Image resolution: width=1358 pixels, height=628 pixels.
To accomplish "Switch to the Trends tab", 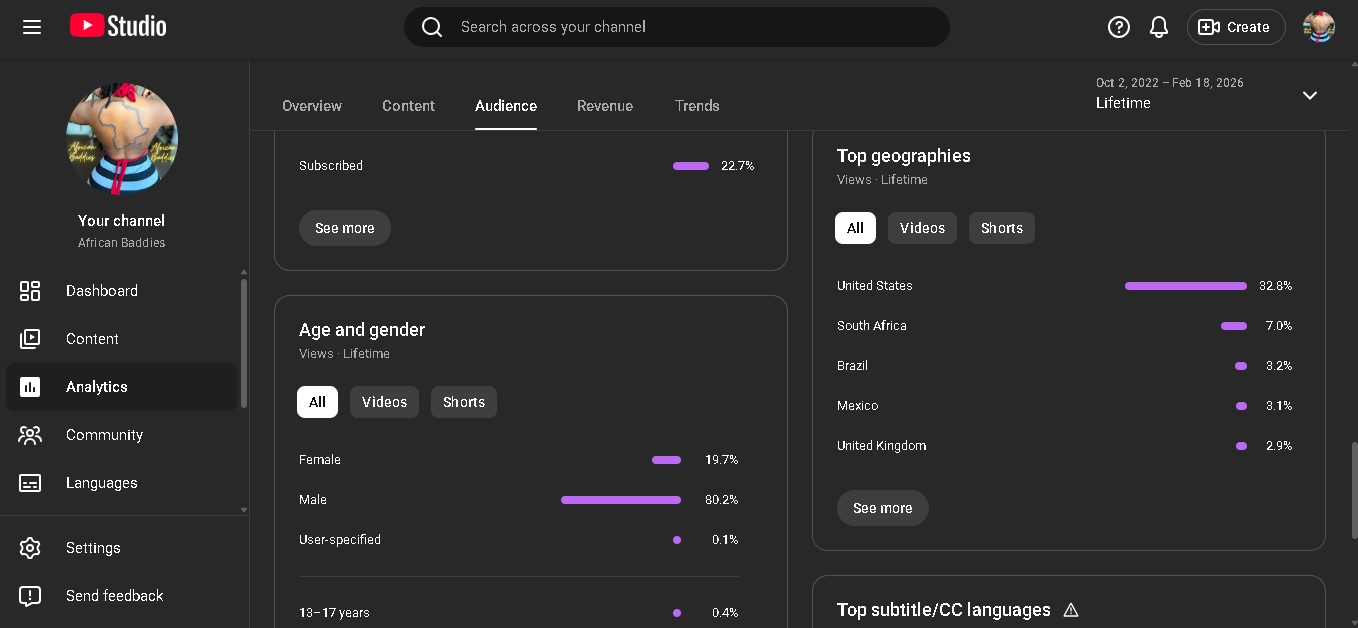I will 697,106.
